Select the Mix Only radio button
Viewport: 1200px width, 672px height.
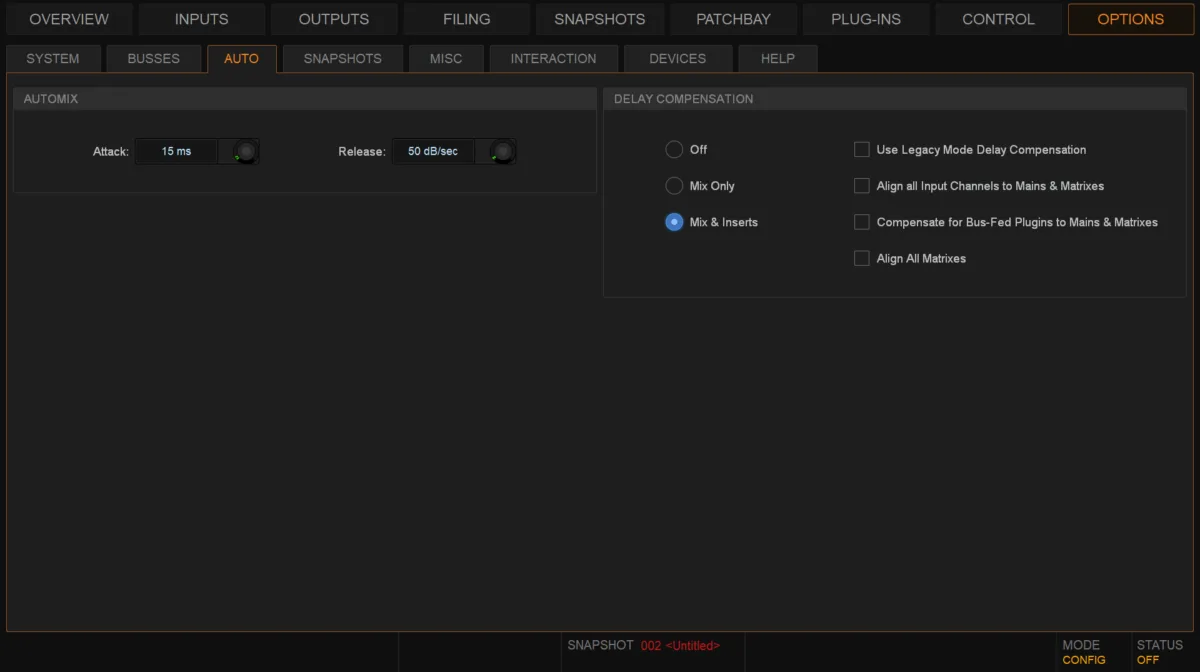(x=674, y=186)
